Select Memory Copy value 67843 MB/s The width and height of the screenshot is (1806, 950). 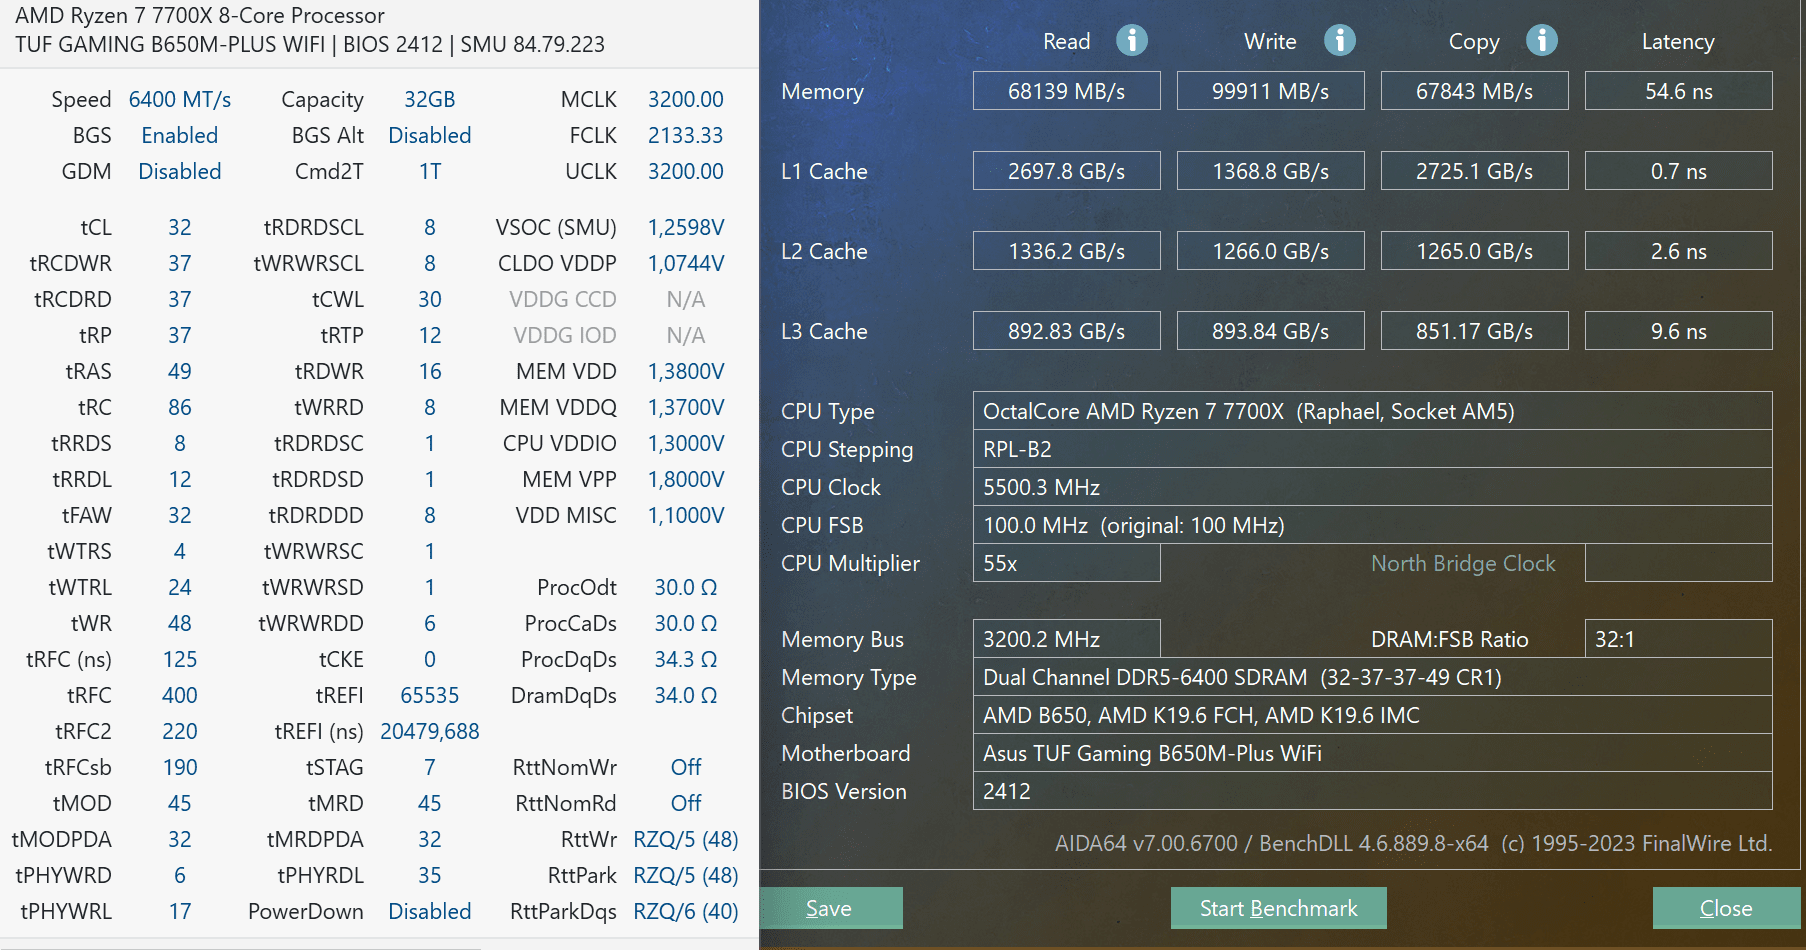[1474, 91]
